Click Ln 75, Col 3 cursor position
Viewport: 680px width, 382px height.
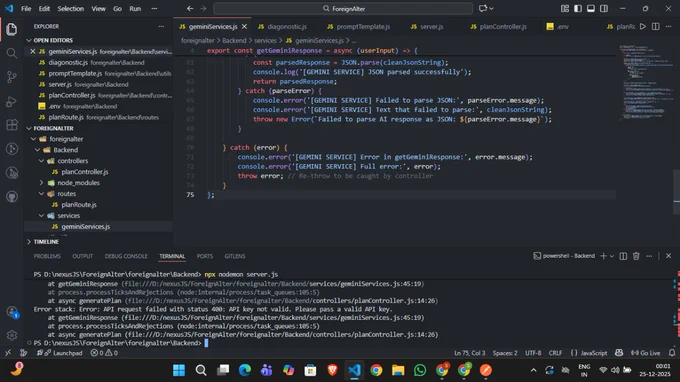[469, 353]
